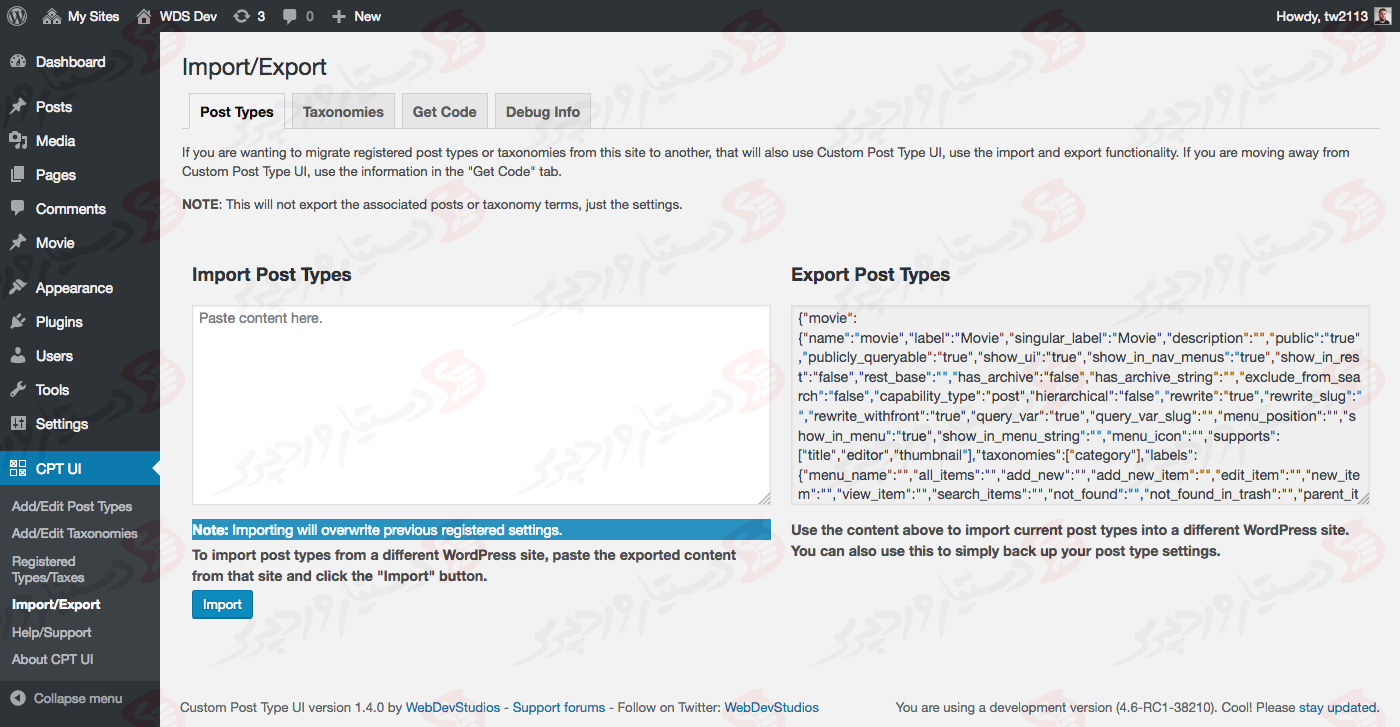1400x727 pixels.
Task: Open the Appearance sidebar menu
Action: coord(74,288)
